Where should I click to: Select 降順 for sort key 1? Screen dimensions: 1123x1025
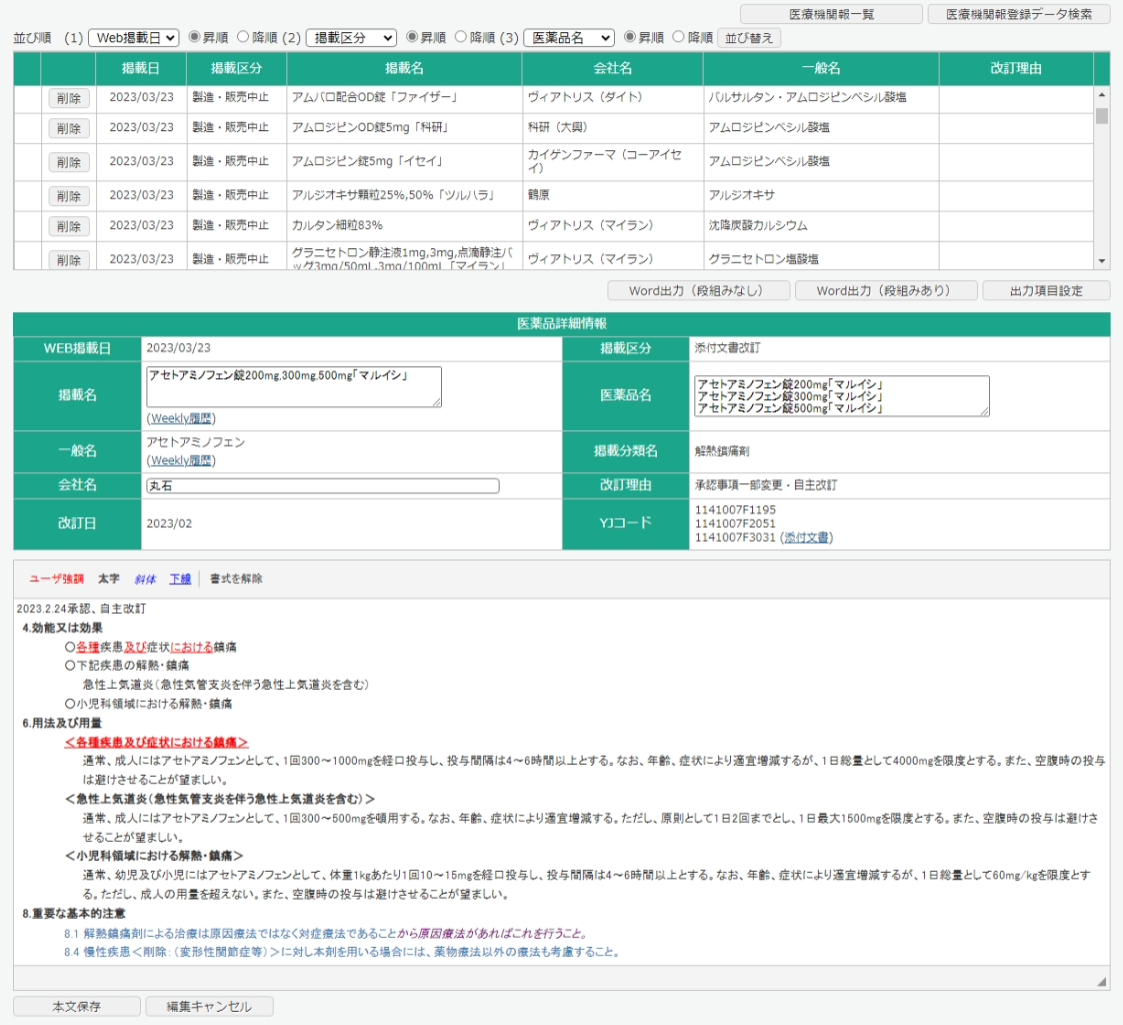point(243,37)
